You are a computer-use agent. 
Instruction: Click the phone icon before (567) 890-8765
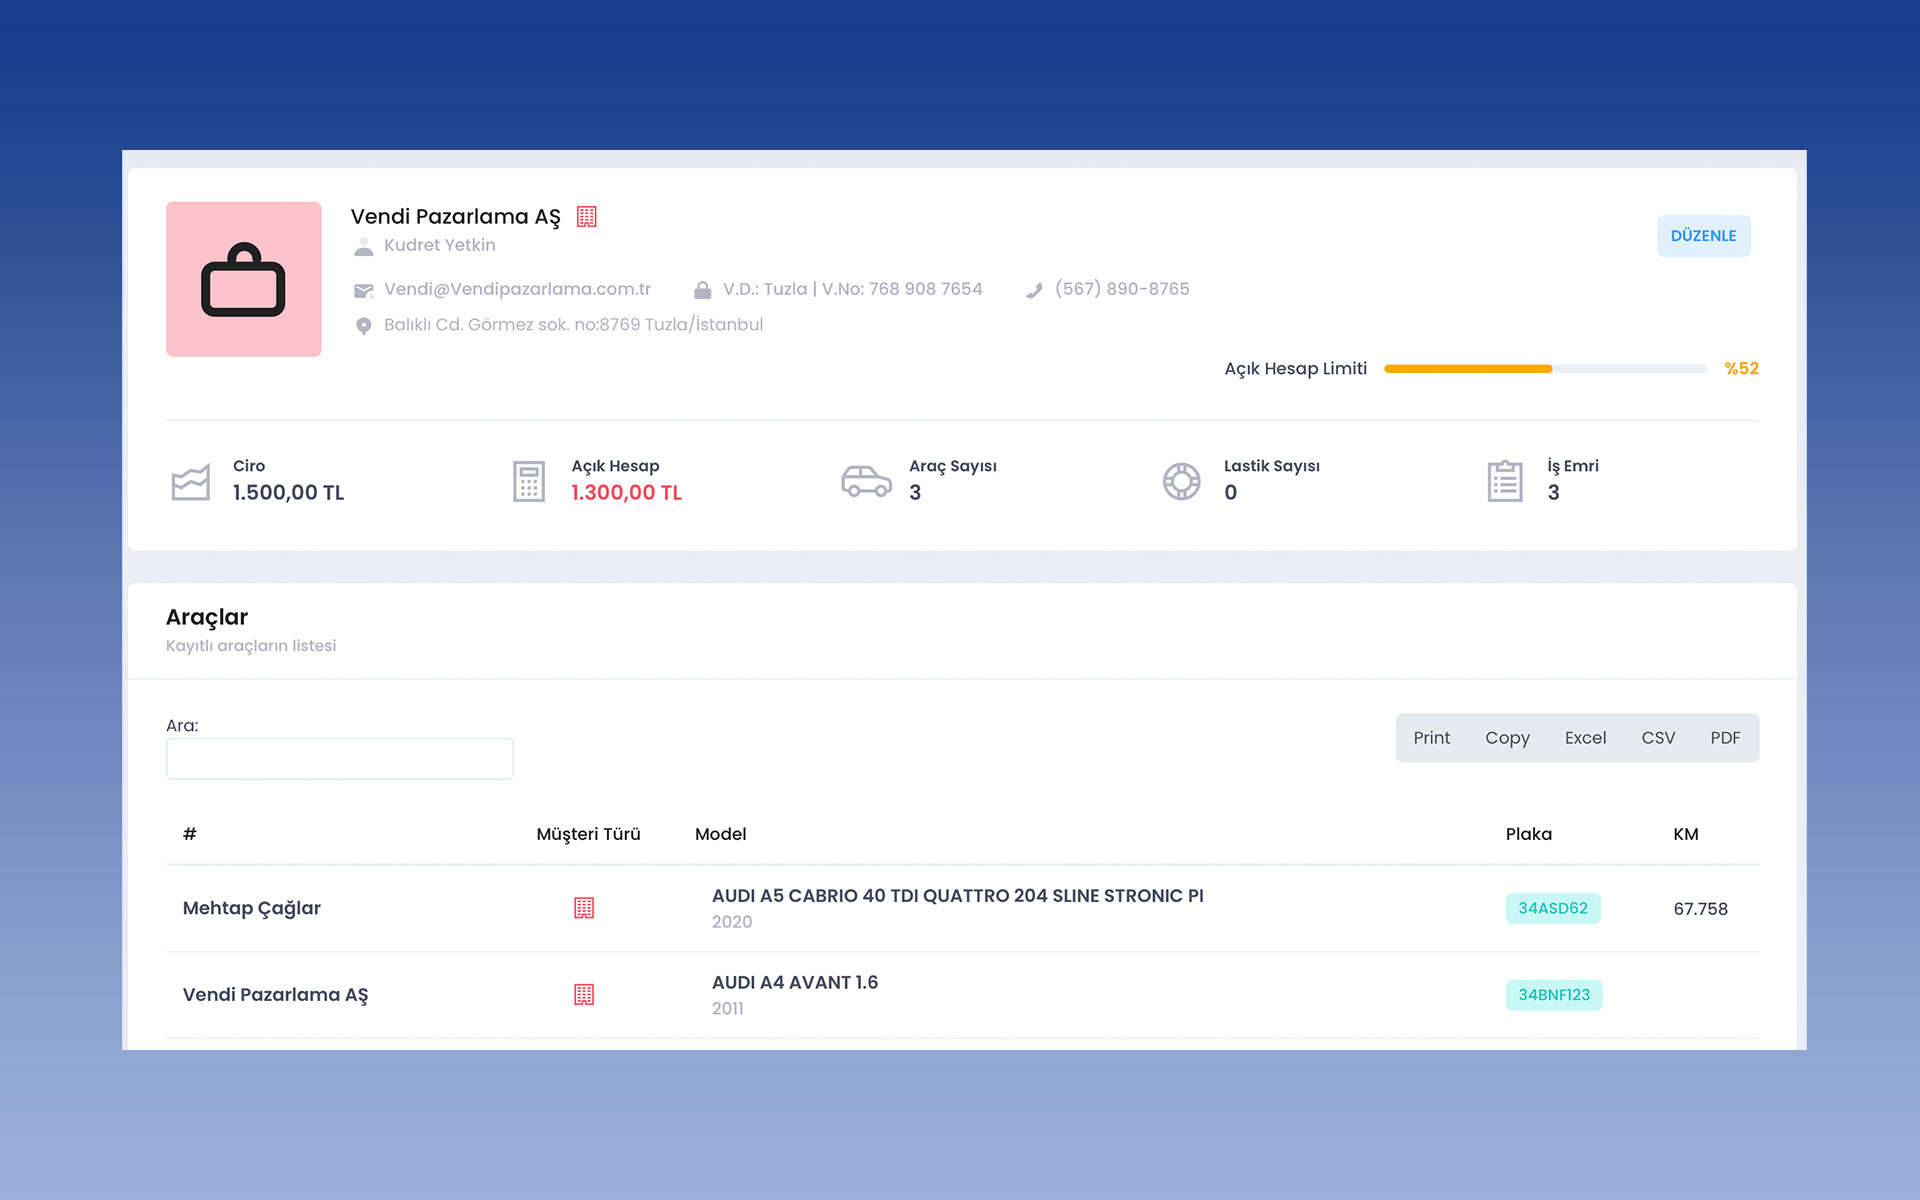(x=1034, y=290)
